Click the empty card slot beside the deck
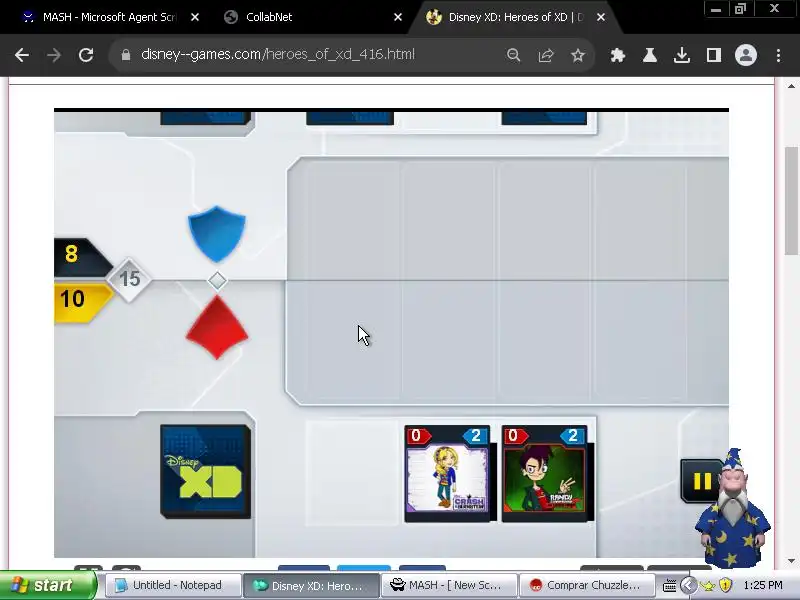 tap(351, 472)
